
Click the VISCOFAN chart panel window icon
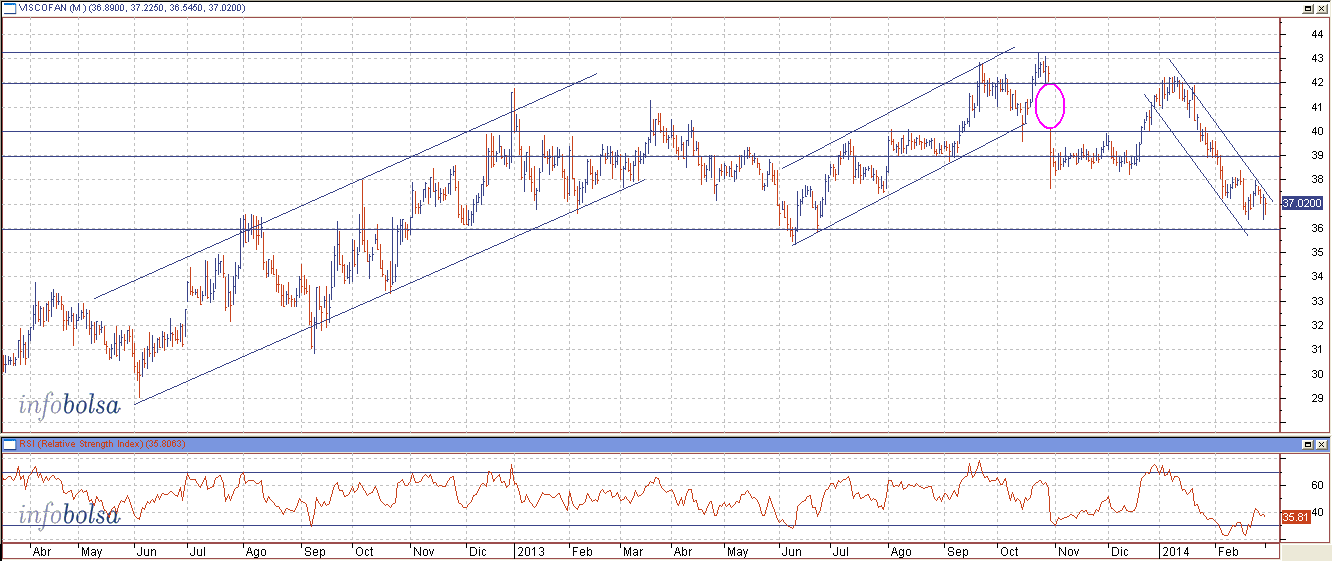pos(9,8)
